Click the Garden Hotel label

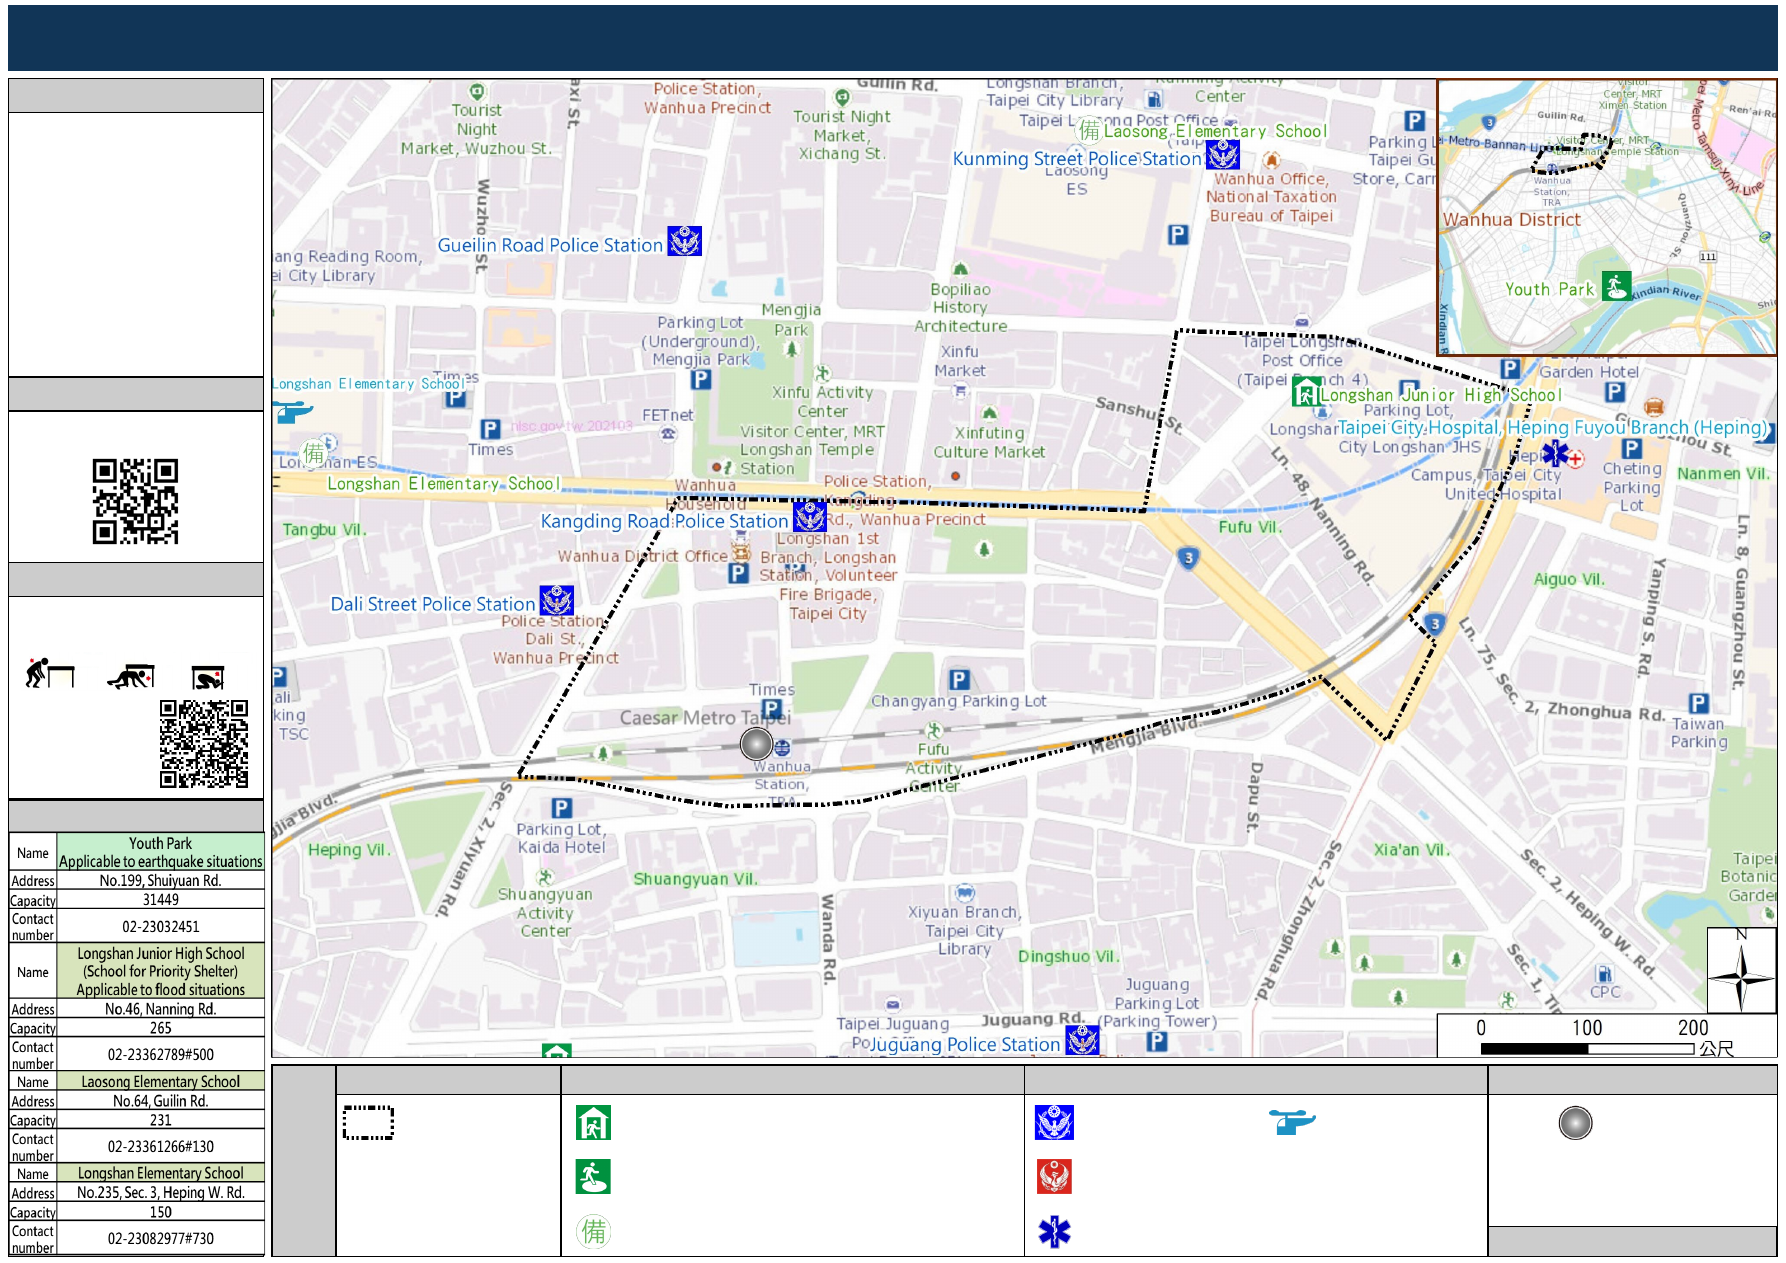click(x=1589, y=372)
